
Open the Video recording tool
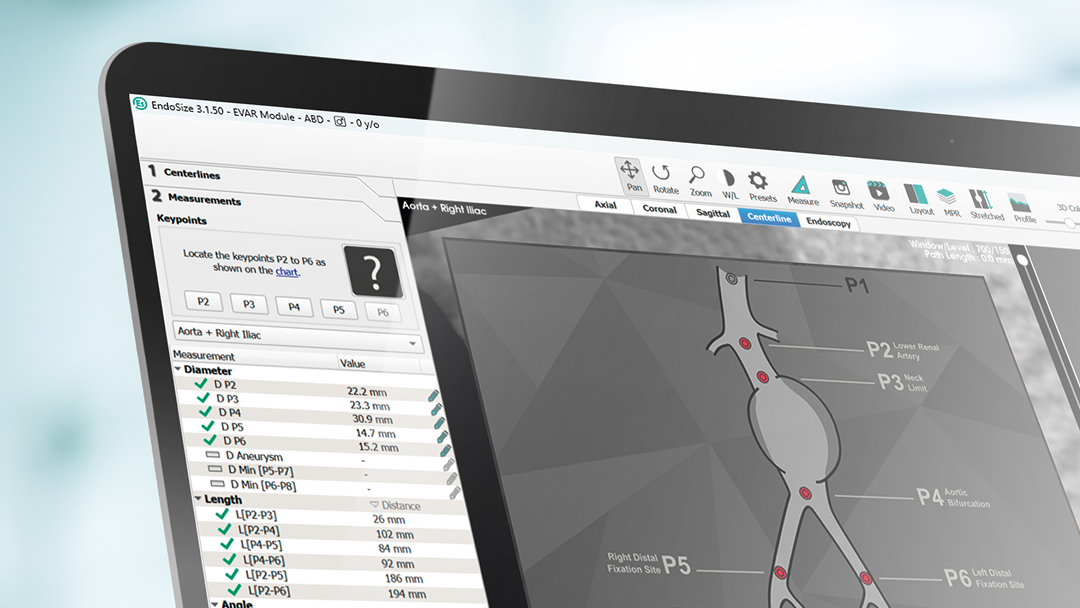(x=881, y=196)
